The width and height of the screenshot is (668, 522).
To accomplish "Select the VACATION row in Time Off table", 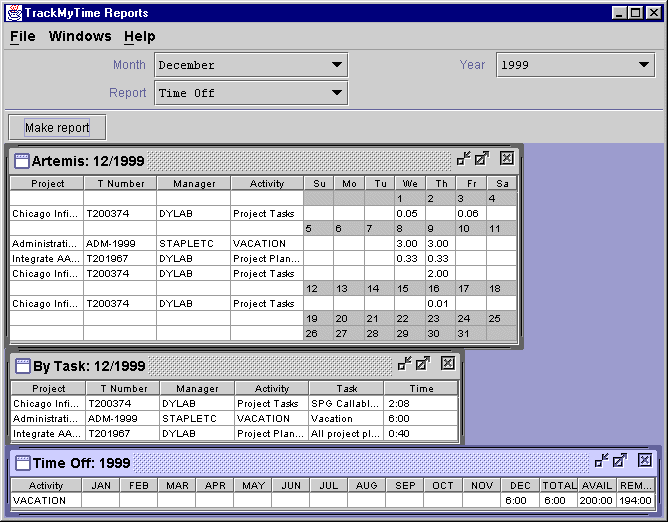I will (40, 500).
